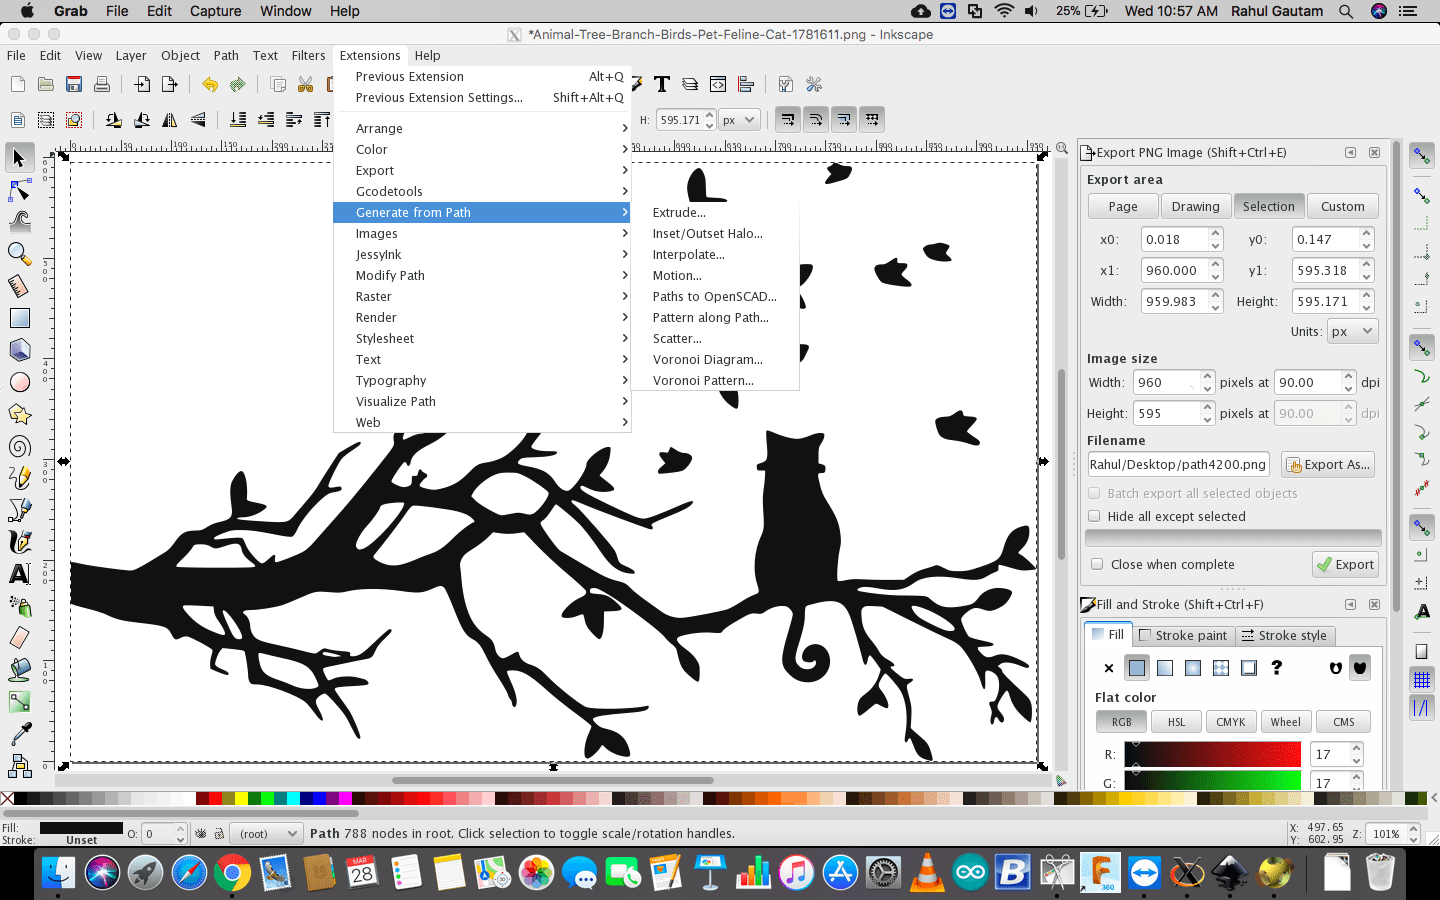Toggle move patterns with objects
Viewport: 1440px width, 900px height.
pos(872,120)
